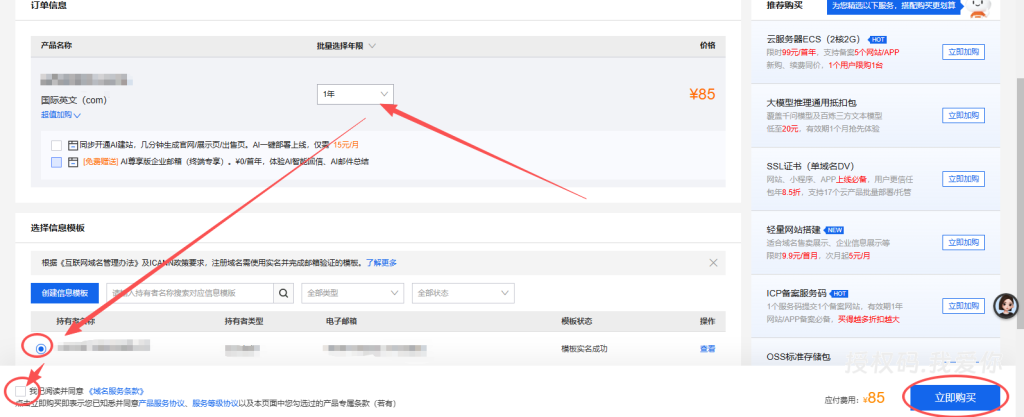Add 大模型推理通用抵扣包 with 立即加购
The height and width of the screenshot is (417, 1024).
pyautogui.click(x=963, y=116)
